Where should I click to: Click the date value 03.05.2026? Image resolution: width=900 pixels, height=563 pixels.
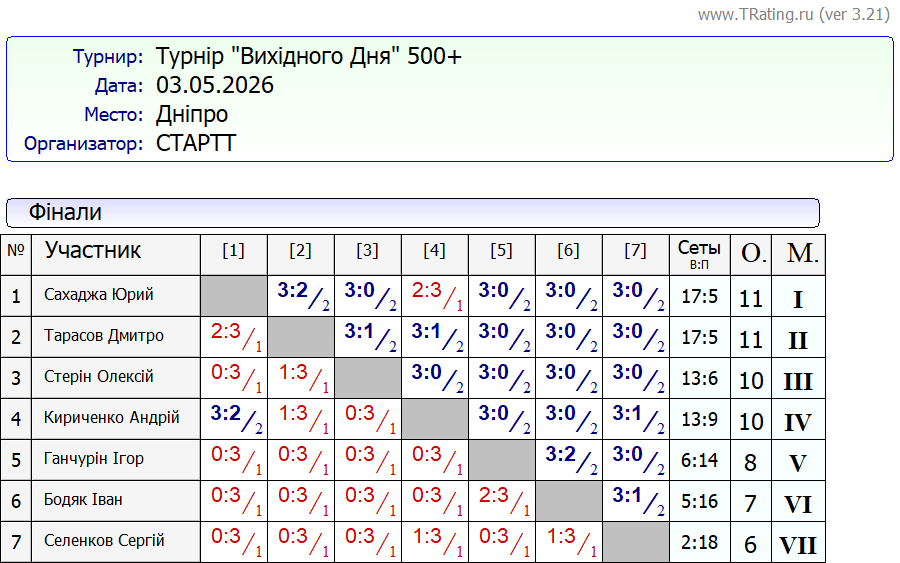click(215, 85)
